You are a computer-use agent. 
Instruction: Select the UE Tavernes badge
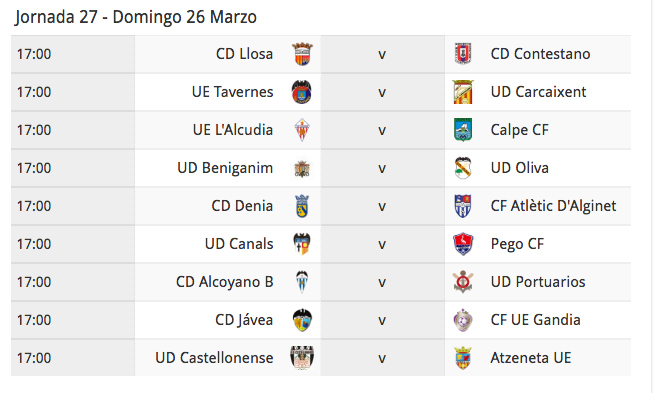point(302,92)
